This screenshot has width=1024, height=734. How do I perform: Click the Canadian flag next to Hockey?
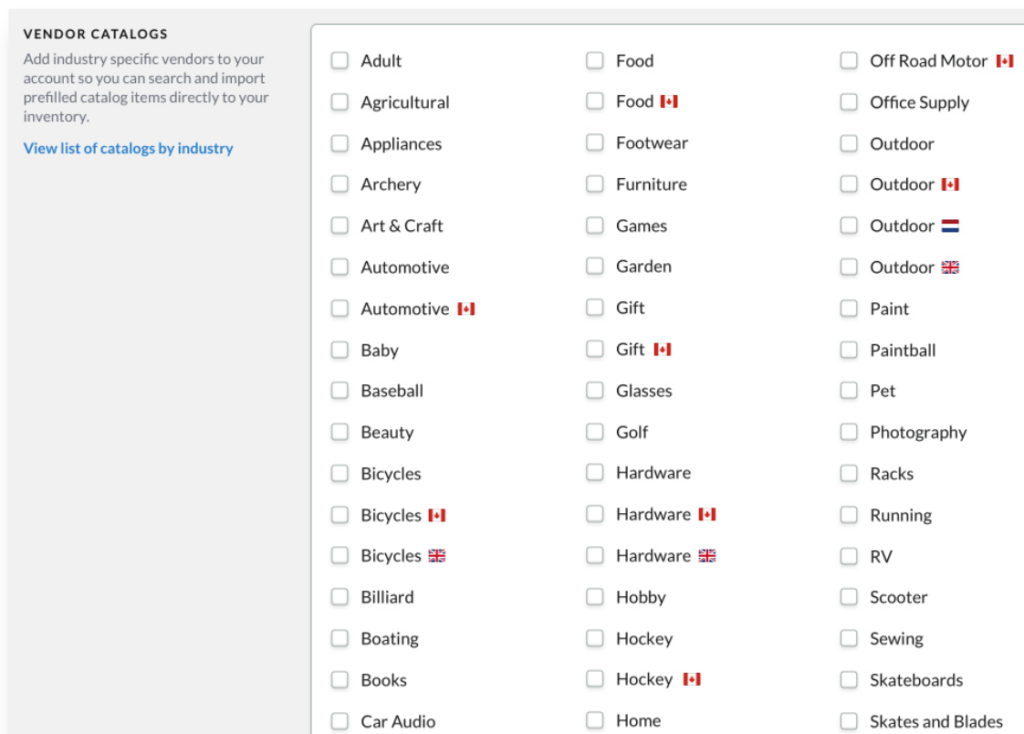691,679
